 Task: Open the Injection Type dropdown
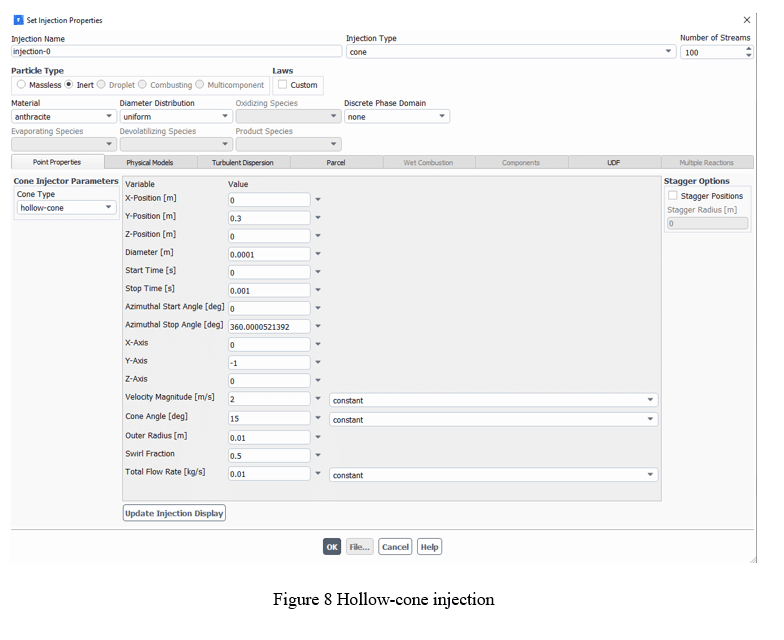point(510,52)
